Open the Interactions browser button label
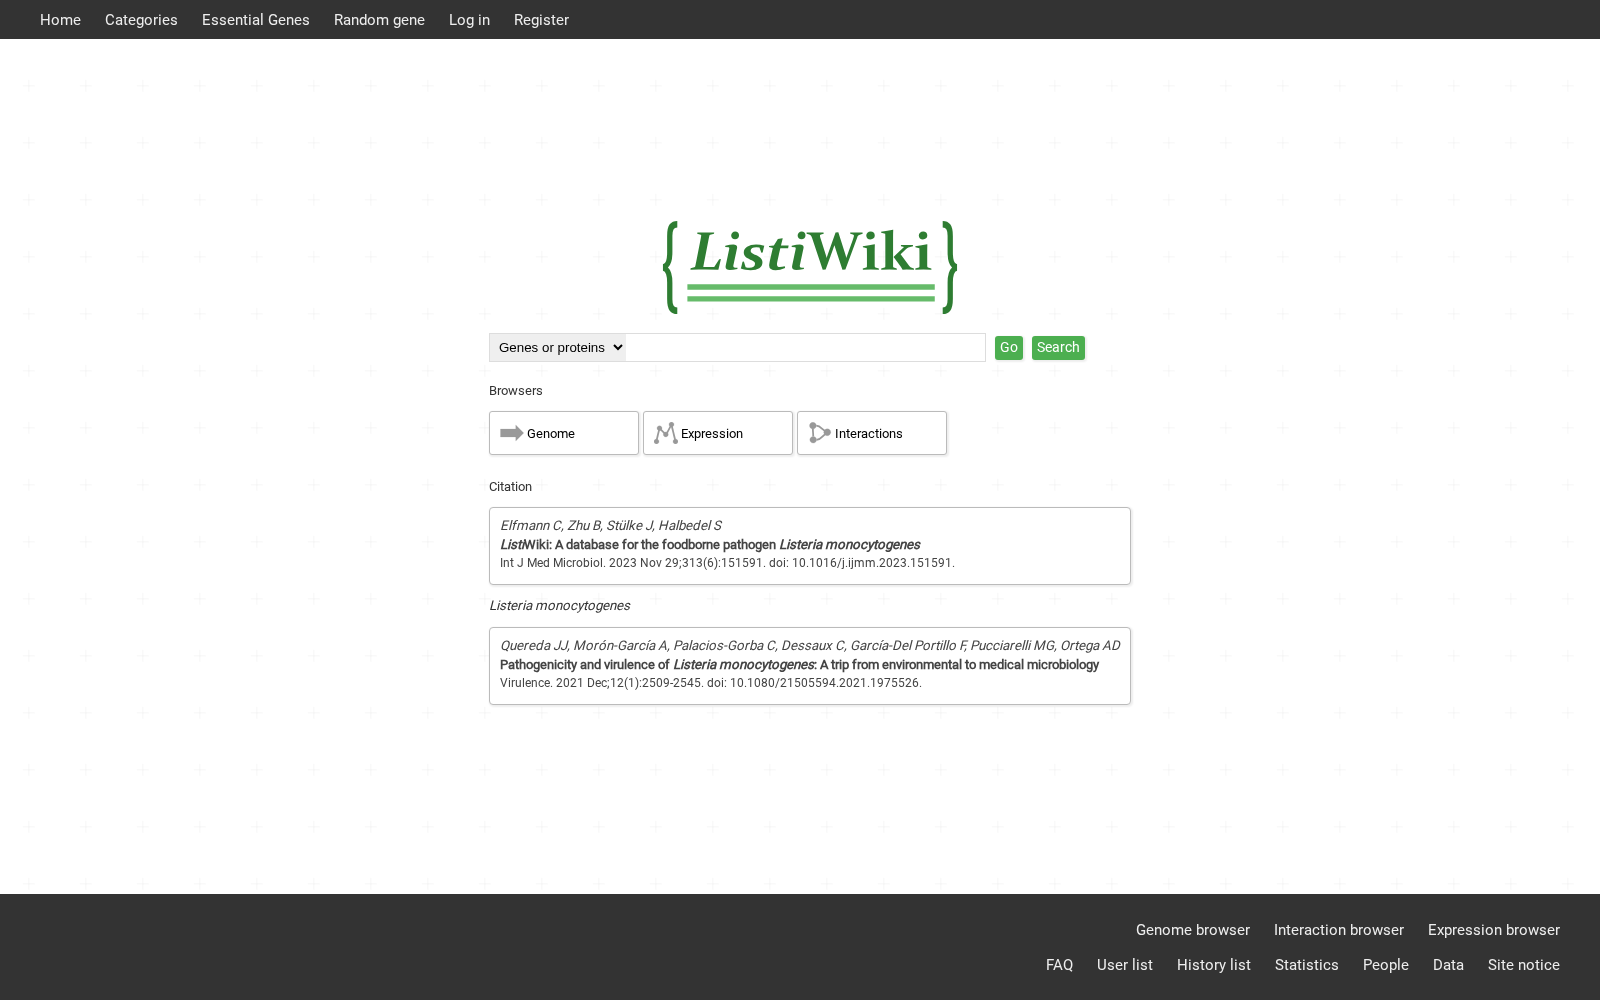Viewport: 1600px width, 1000px height. pyautogui.click(x=869, y=434)
